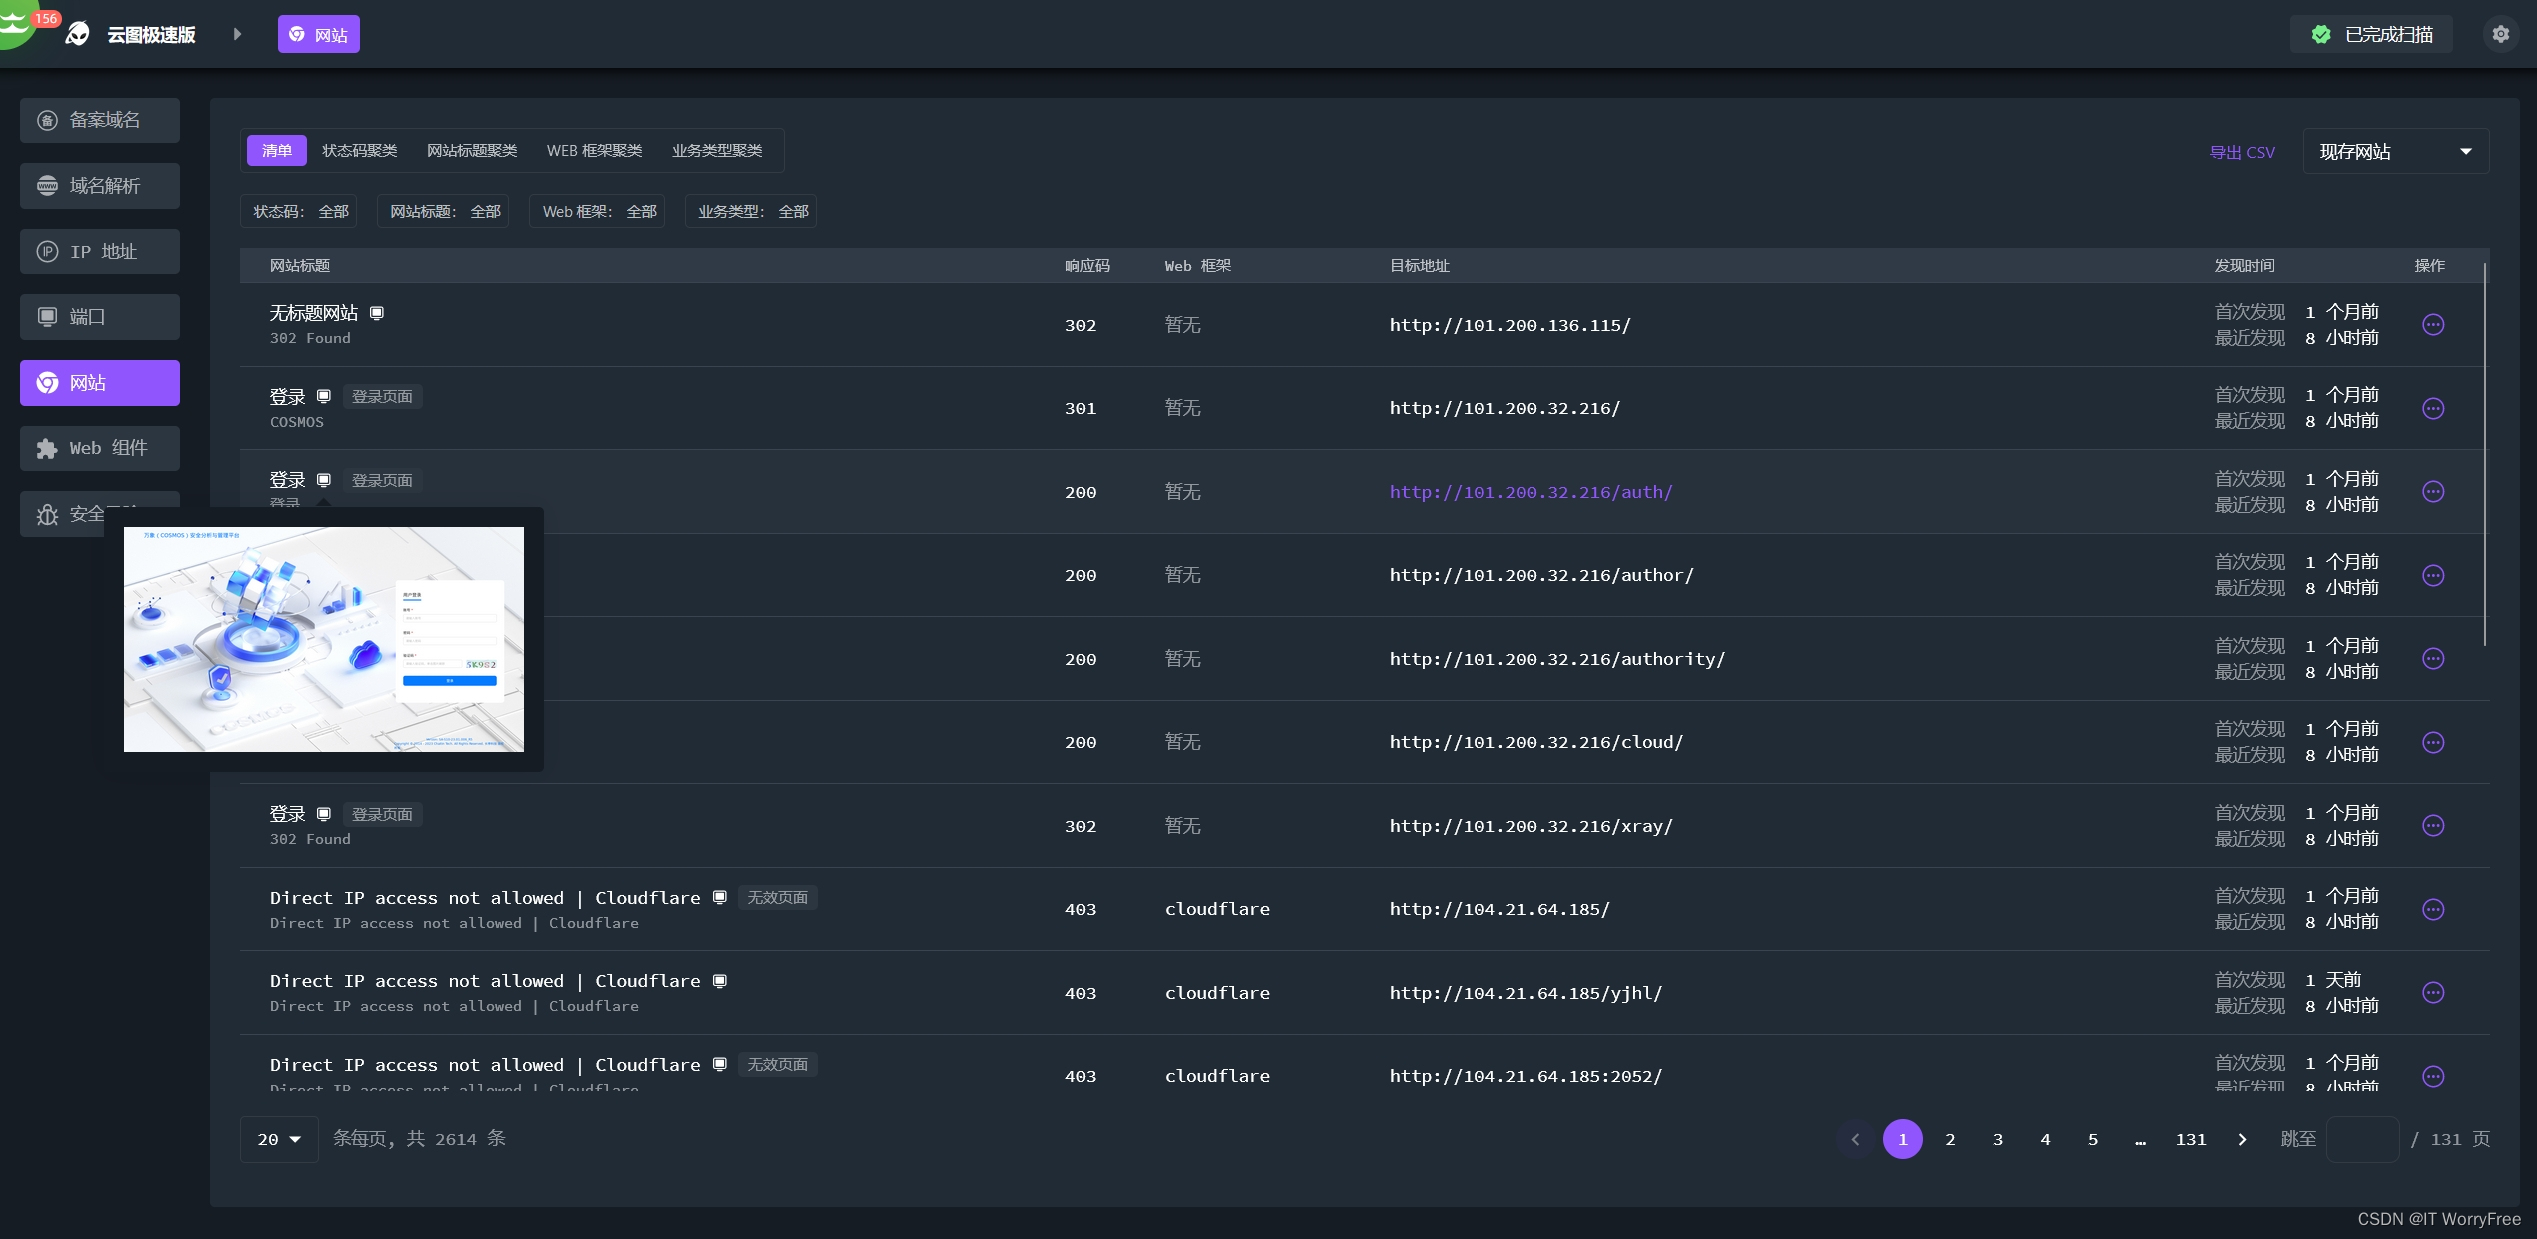Image resolution: width=2537 pixels, height=1239 pixels.
Task: Click the 导出 CSV link
Action: [x=2242, y=153]
